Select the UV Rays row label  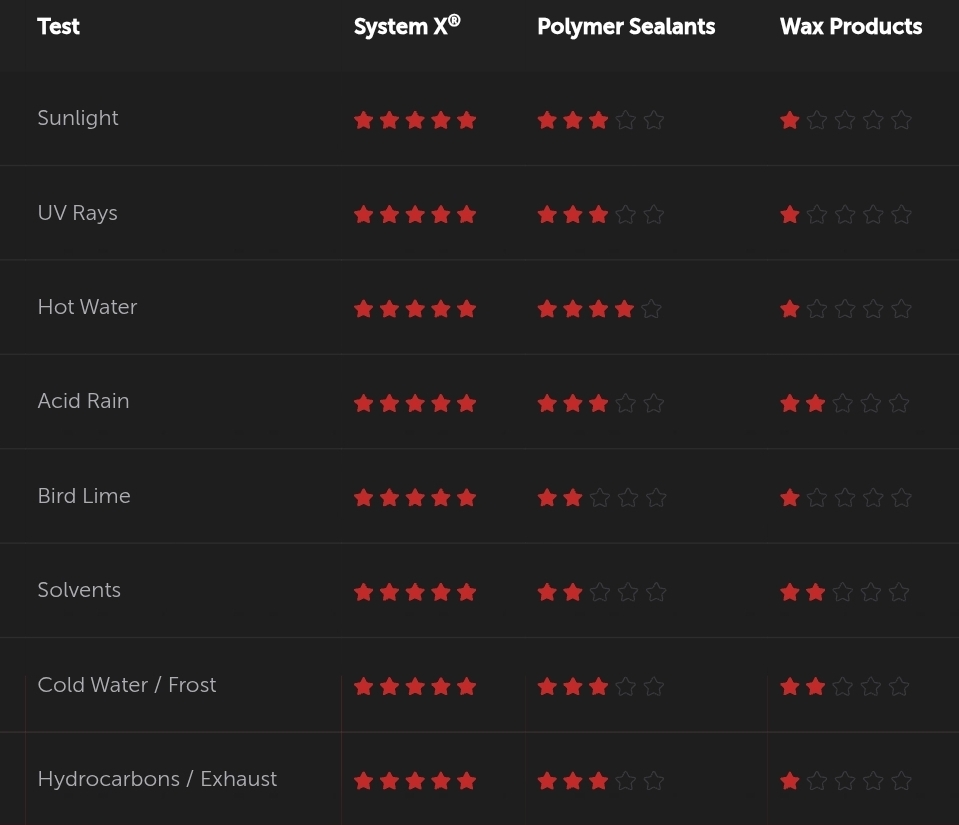pyautogui.click(x=77, y=213)
